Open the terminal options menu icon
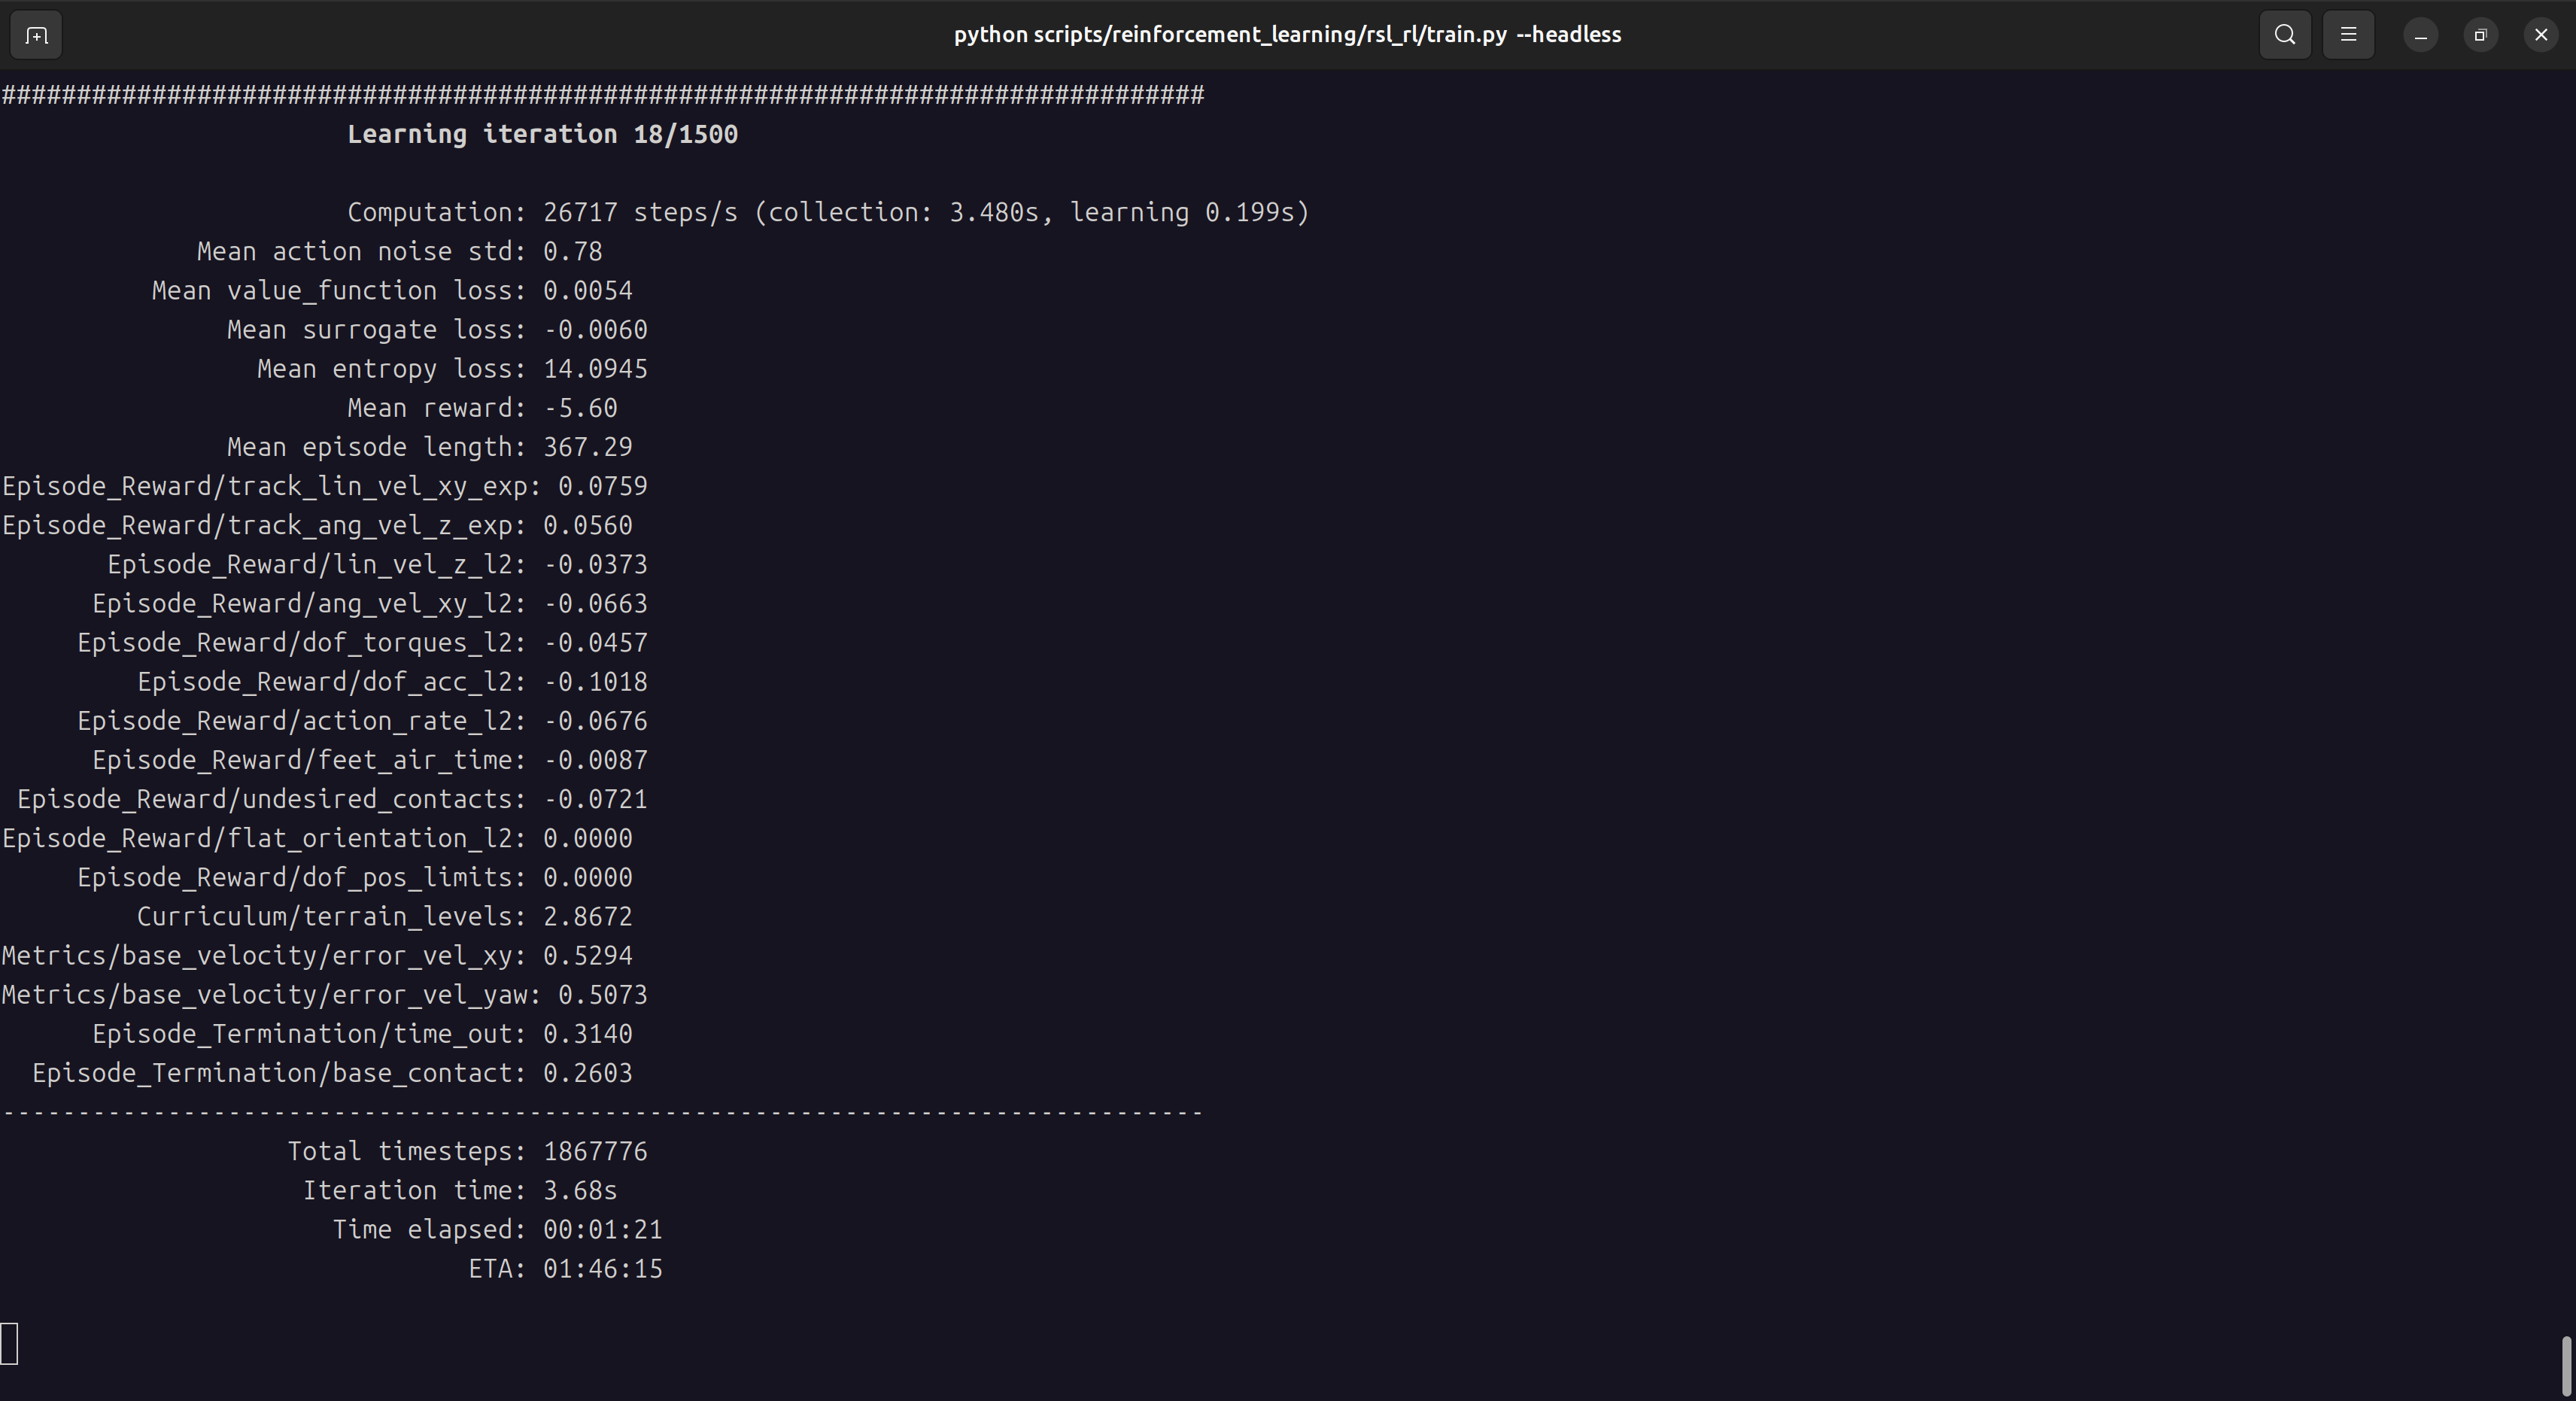This screenshot has width=2576, height=1401. click(2348, 34)
